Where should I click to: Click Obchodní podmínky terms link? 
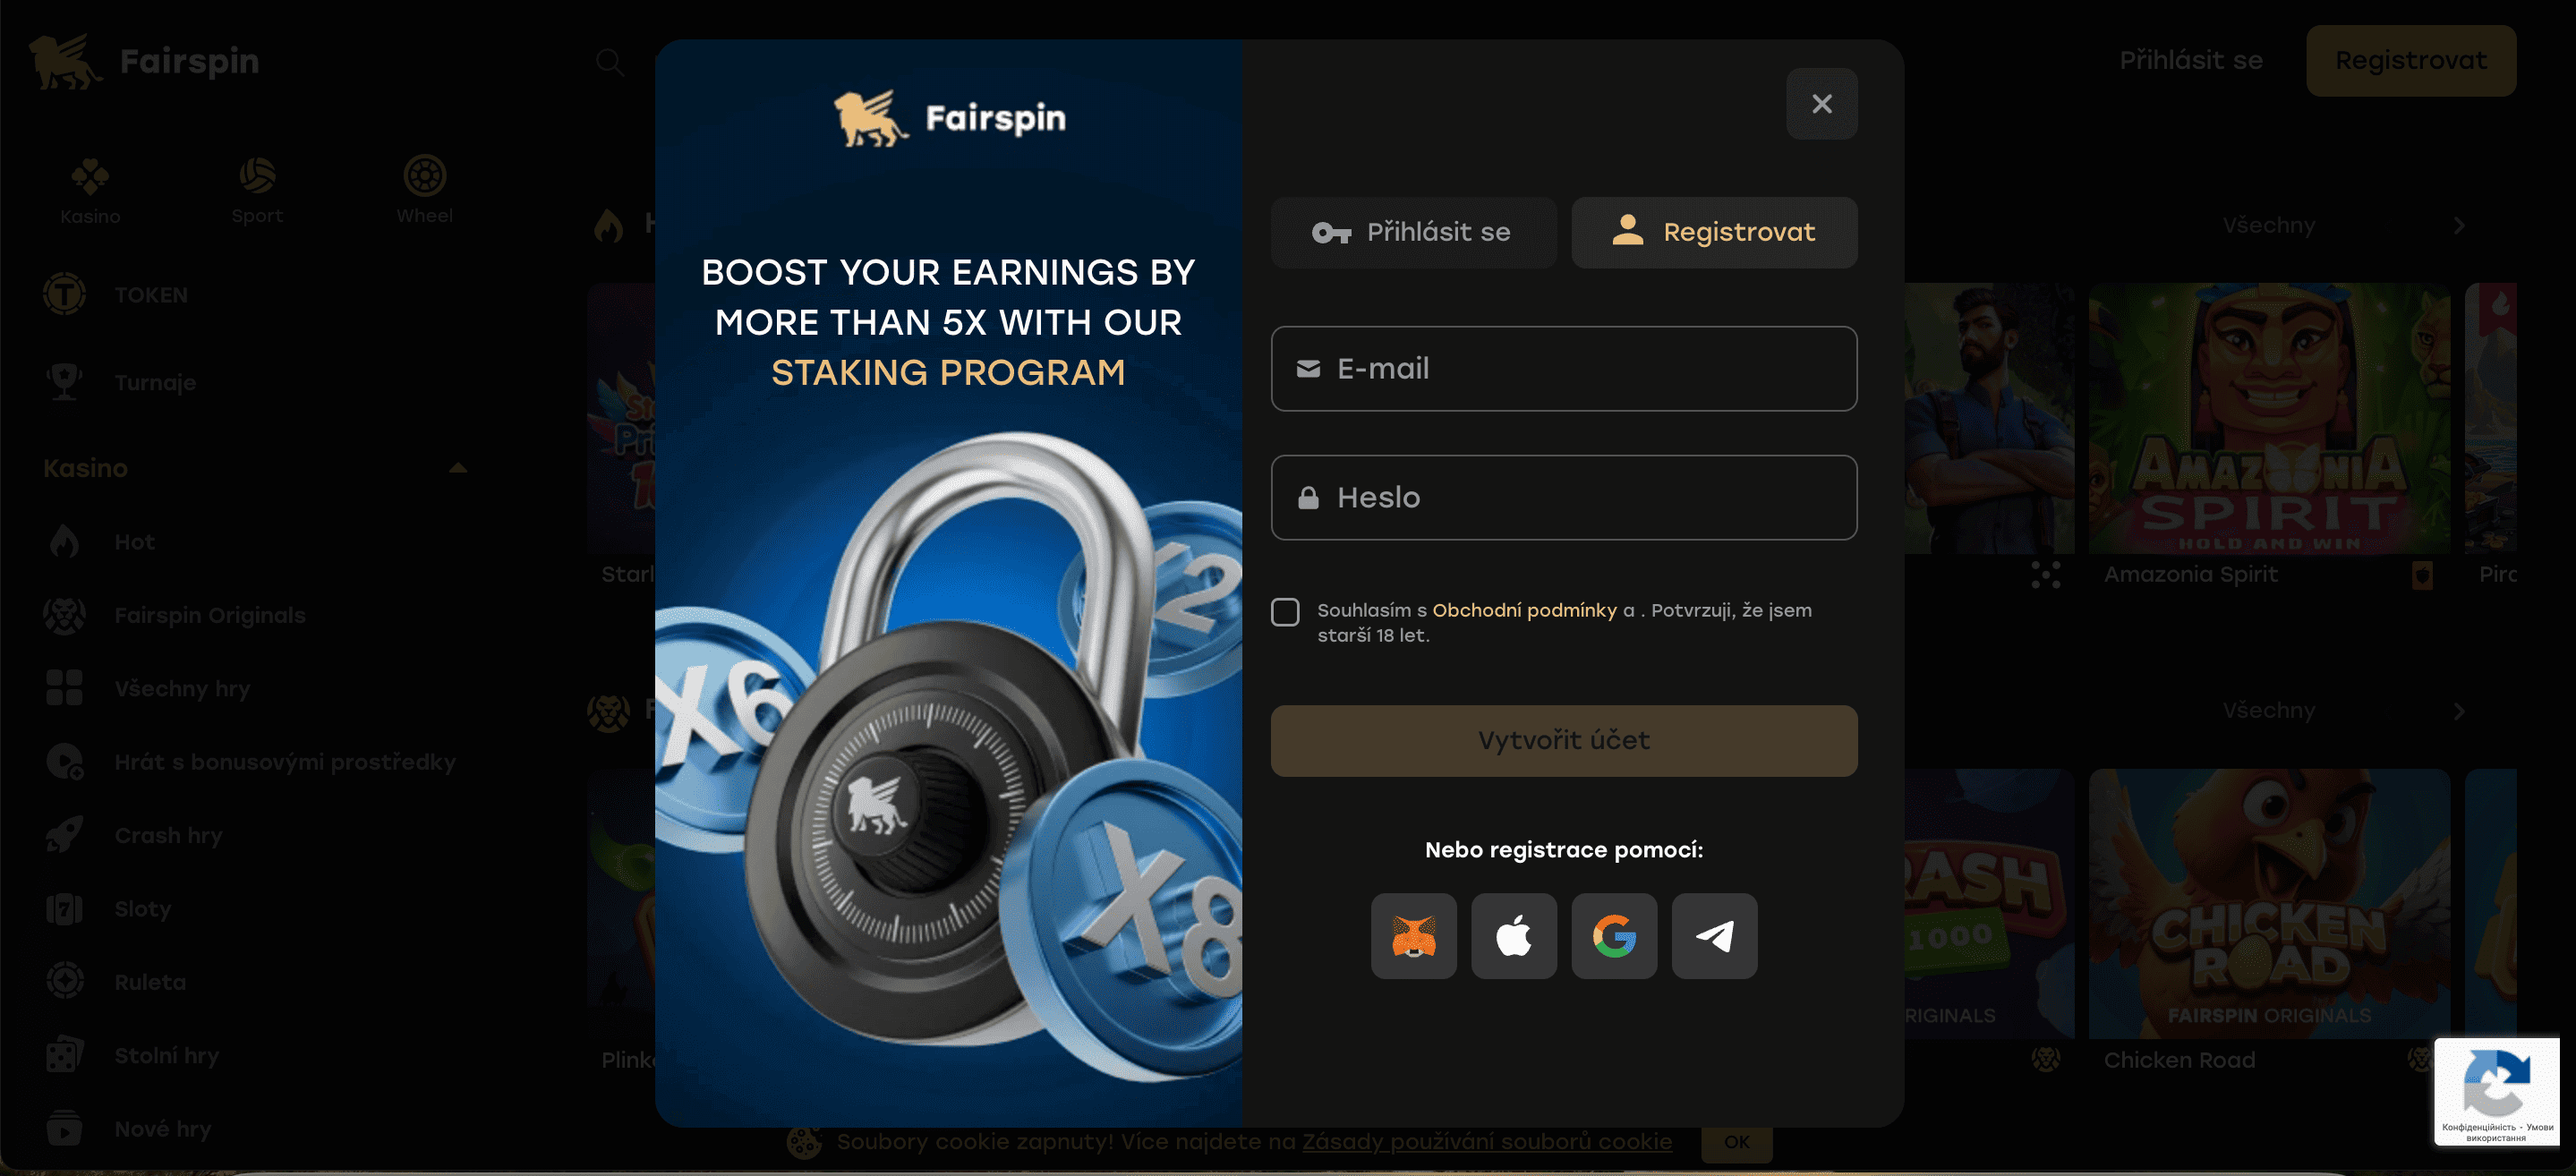pyautogui.click(x=1524, y=609)
